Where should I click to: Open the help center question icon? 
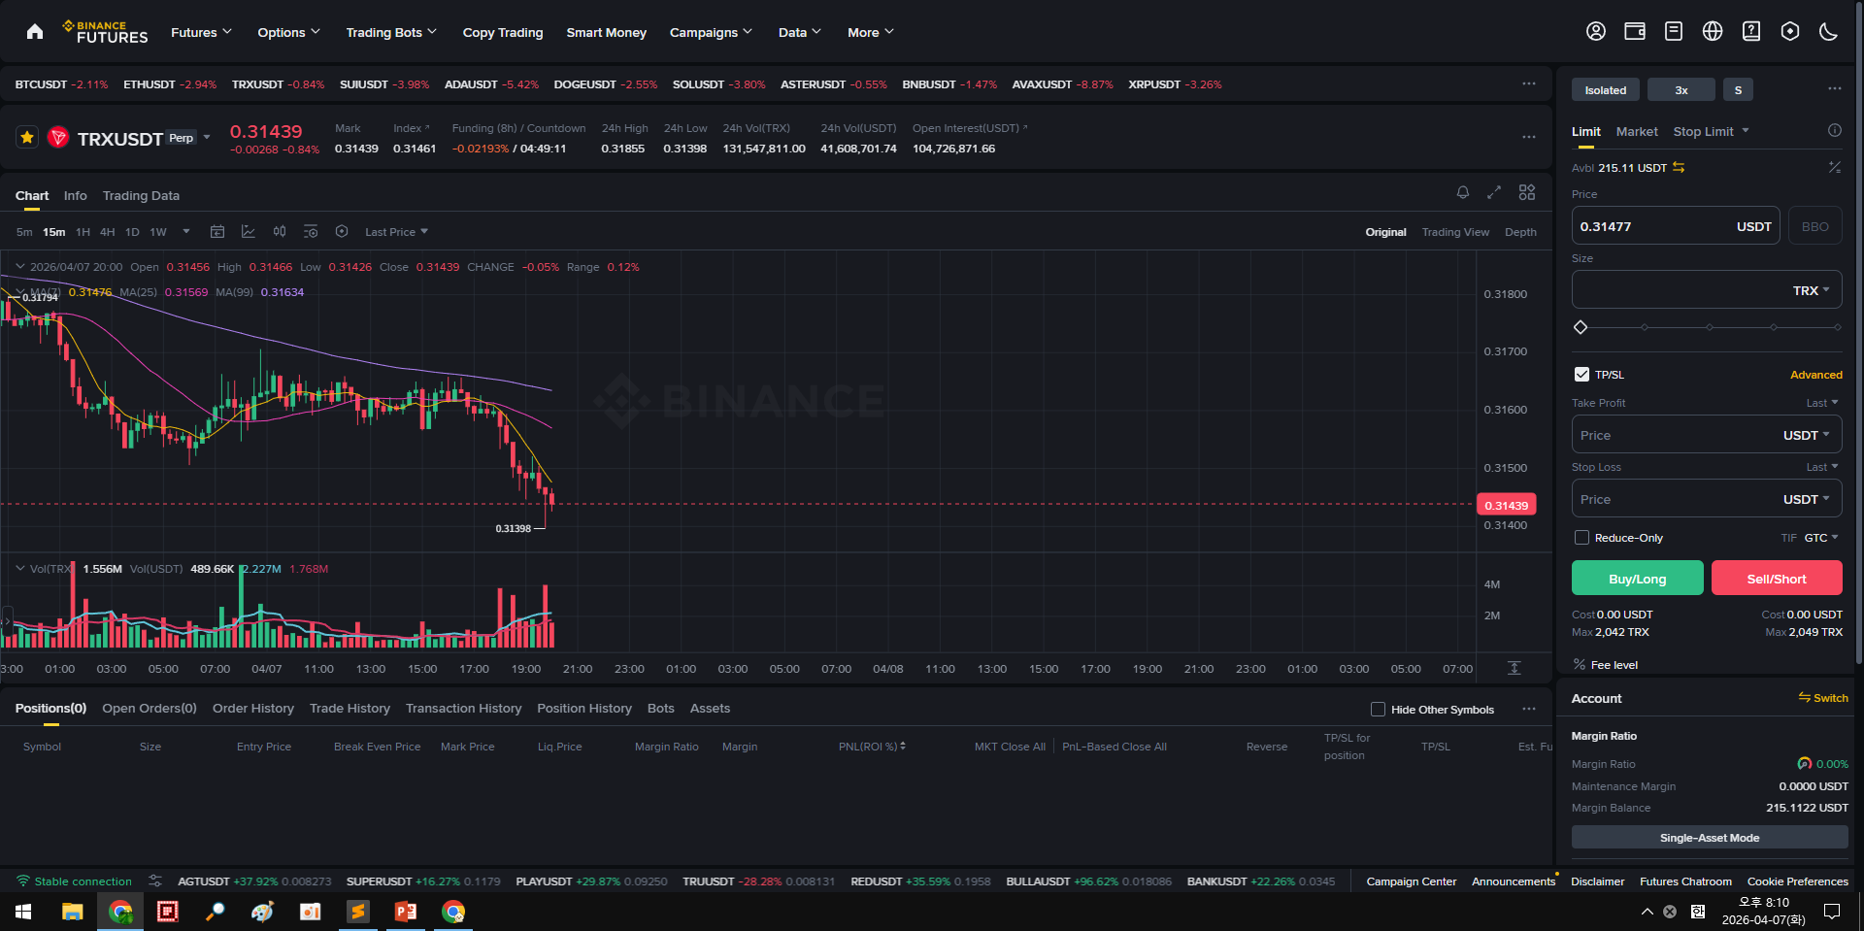1751,31
